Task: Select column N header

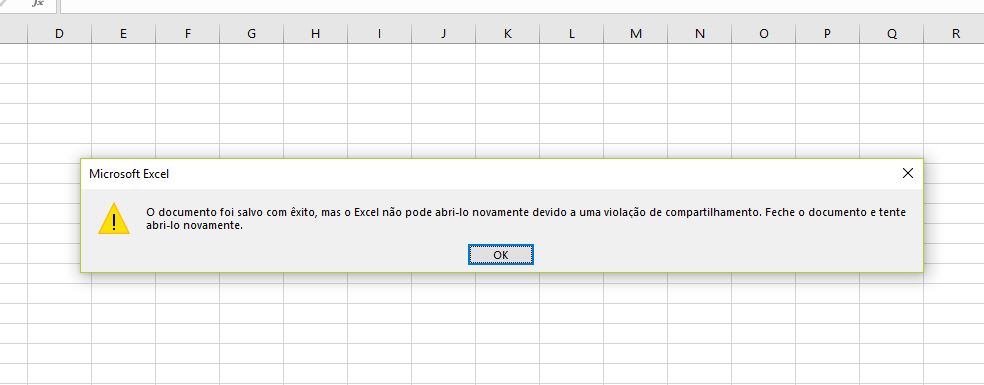Action: [700, 34]
